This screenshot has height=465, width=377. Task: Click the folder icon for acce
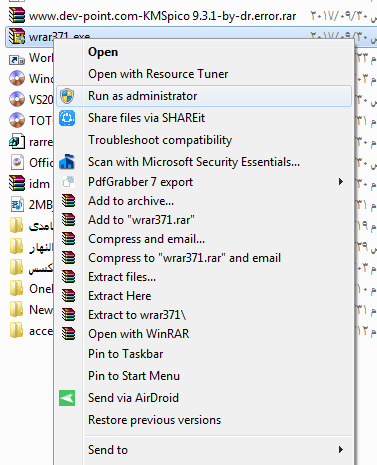click(16, 330)
